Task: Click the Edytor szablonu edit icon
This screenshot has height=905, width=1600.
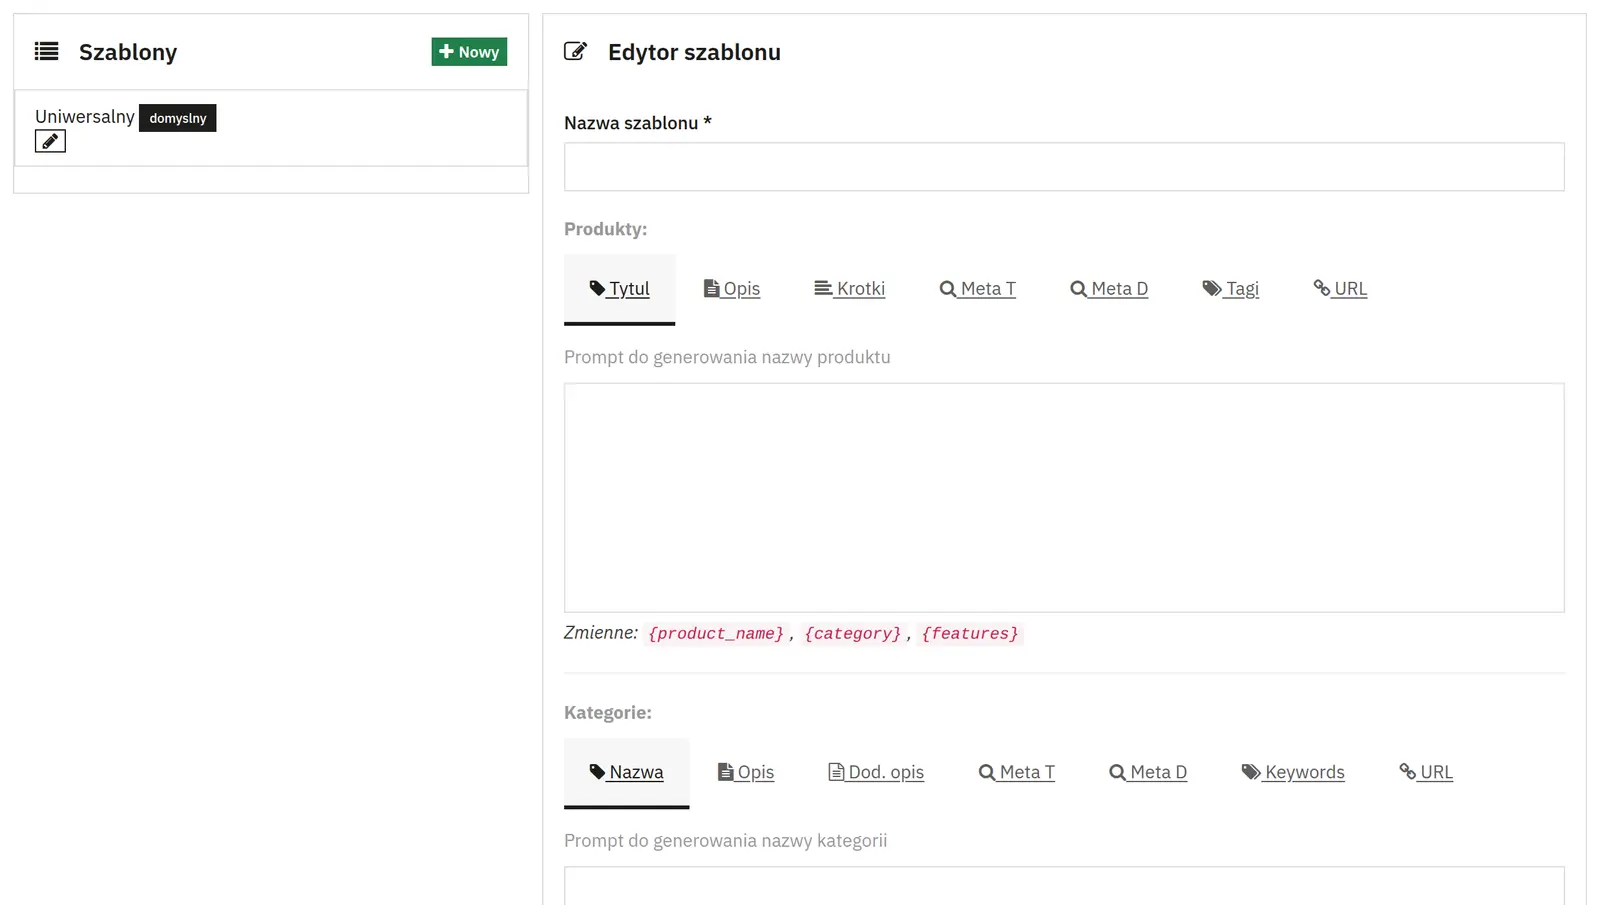Action: [x=575, y=51]
